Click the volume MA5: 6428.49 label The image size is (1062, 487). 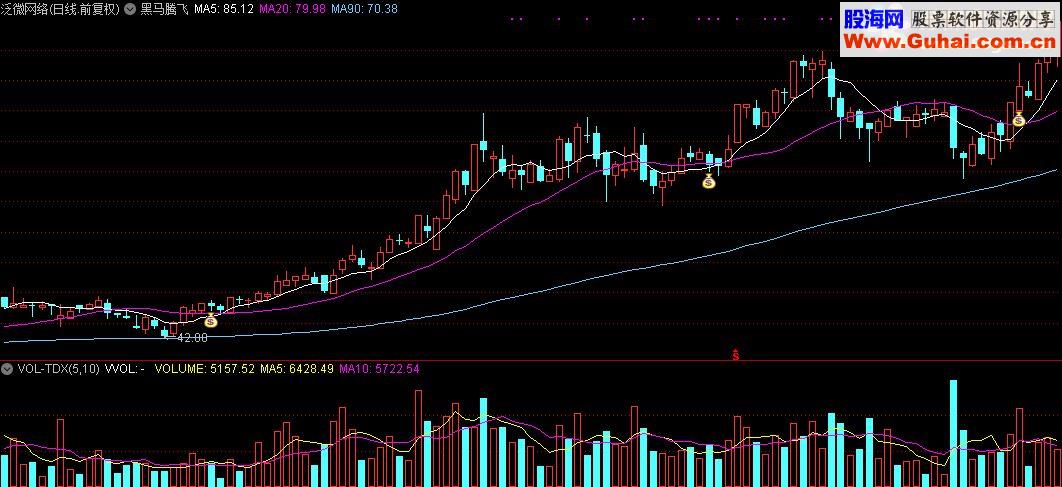(x=297, y=369)
